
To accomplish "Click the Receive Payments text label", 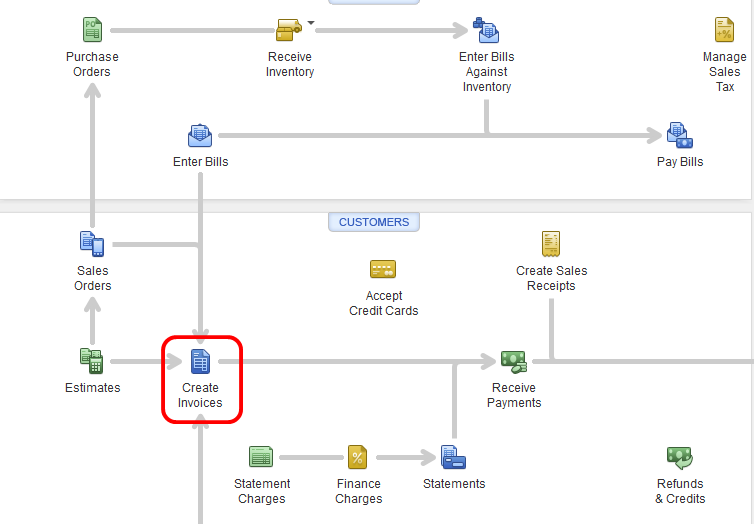I will click(x=514, y=395).
